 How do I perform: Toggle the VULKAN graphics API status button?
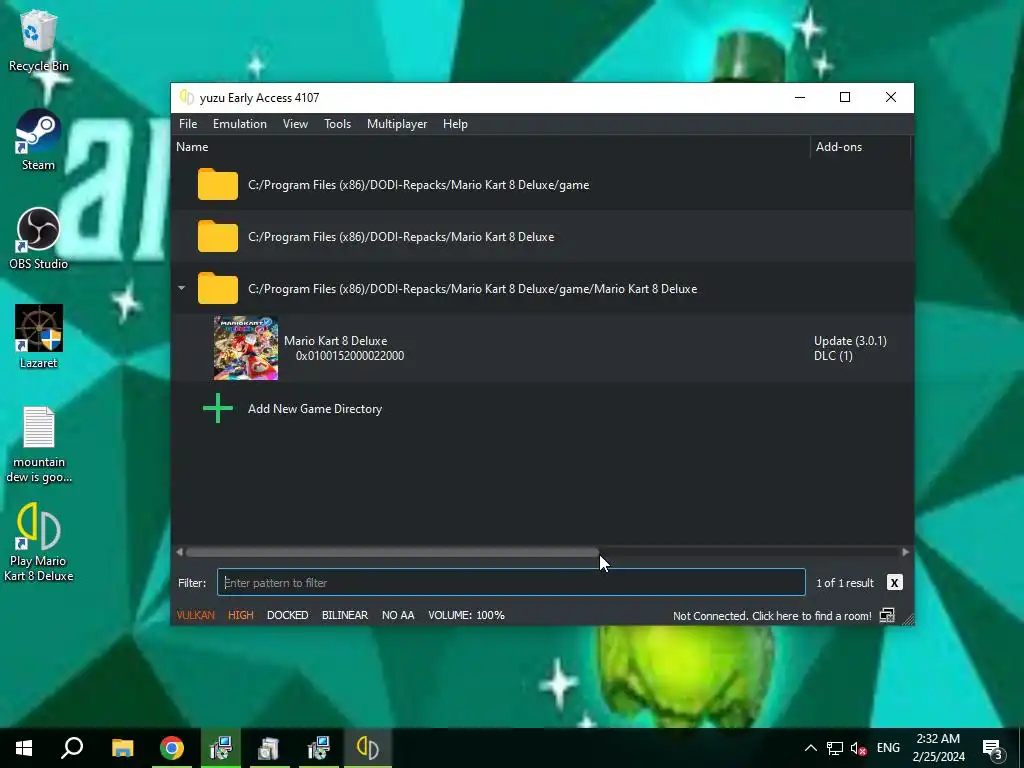coord(195,615)
